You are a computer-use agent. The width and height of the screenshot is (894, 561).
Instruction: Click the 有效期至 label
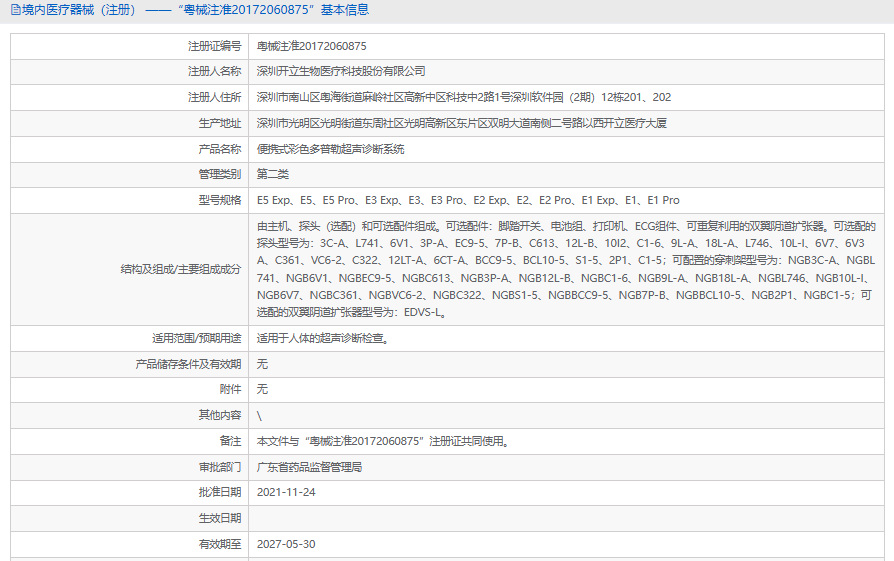point(220,544)
